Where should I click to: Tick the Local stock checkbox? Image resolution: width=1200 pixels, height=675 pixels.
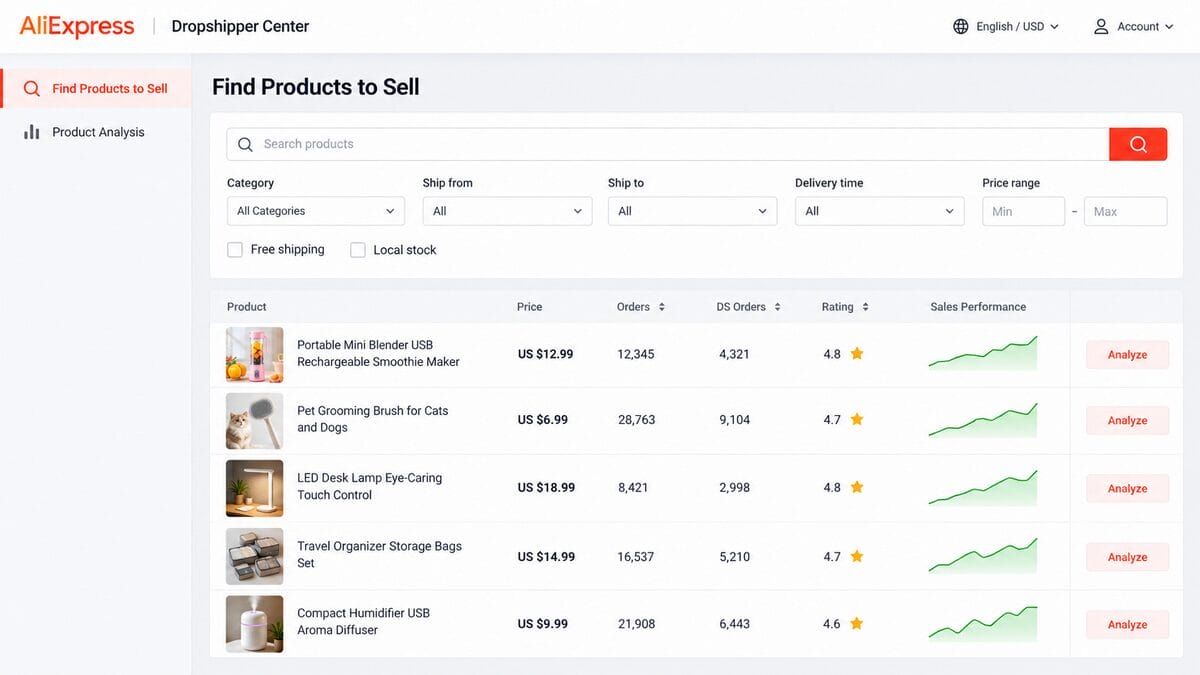point(358,250)
